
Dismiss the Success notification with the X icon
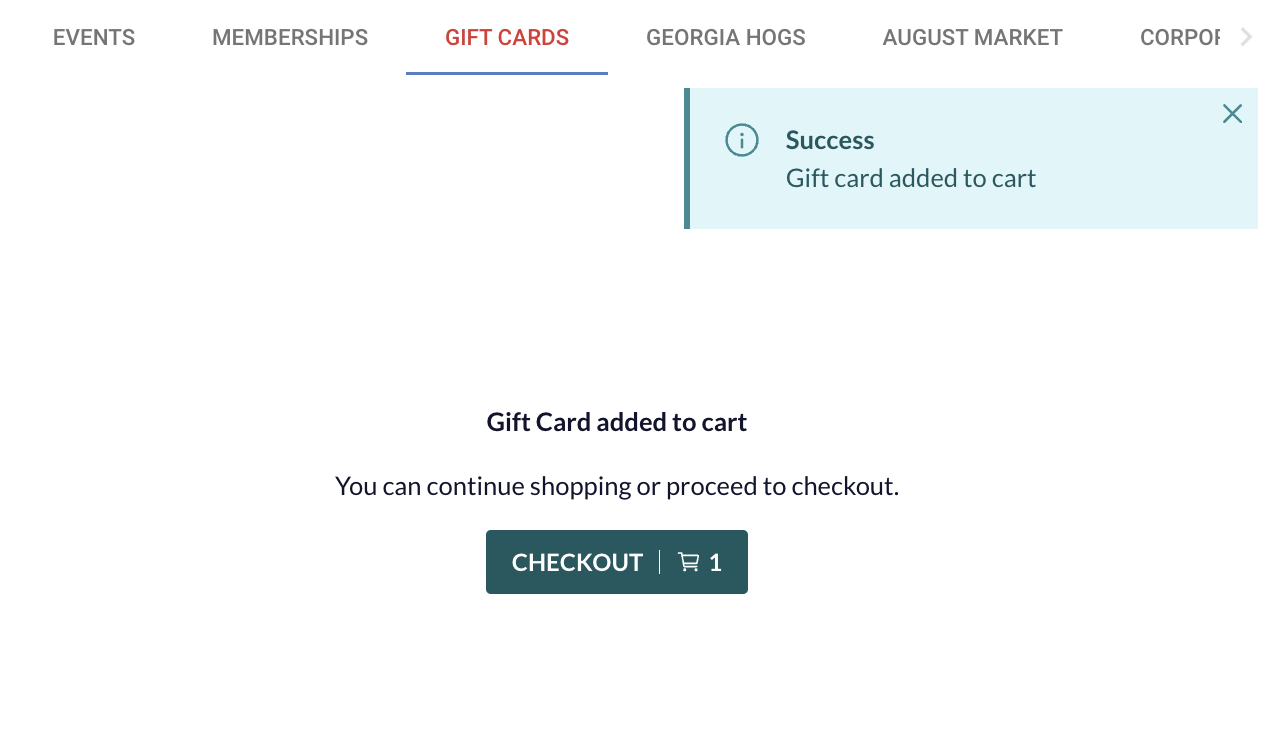tap(1232, 114)
